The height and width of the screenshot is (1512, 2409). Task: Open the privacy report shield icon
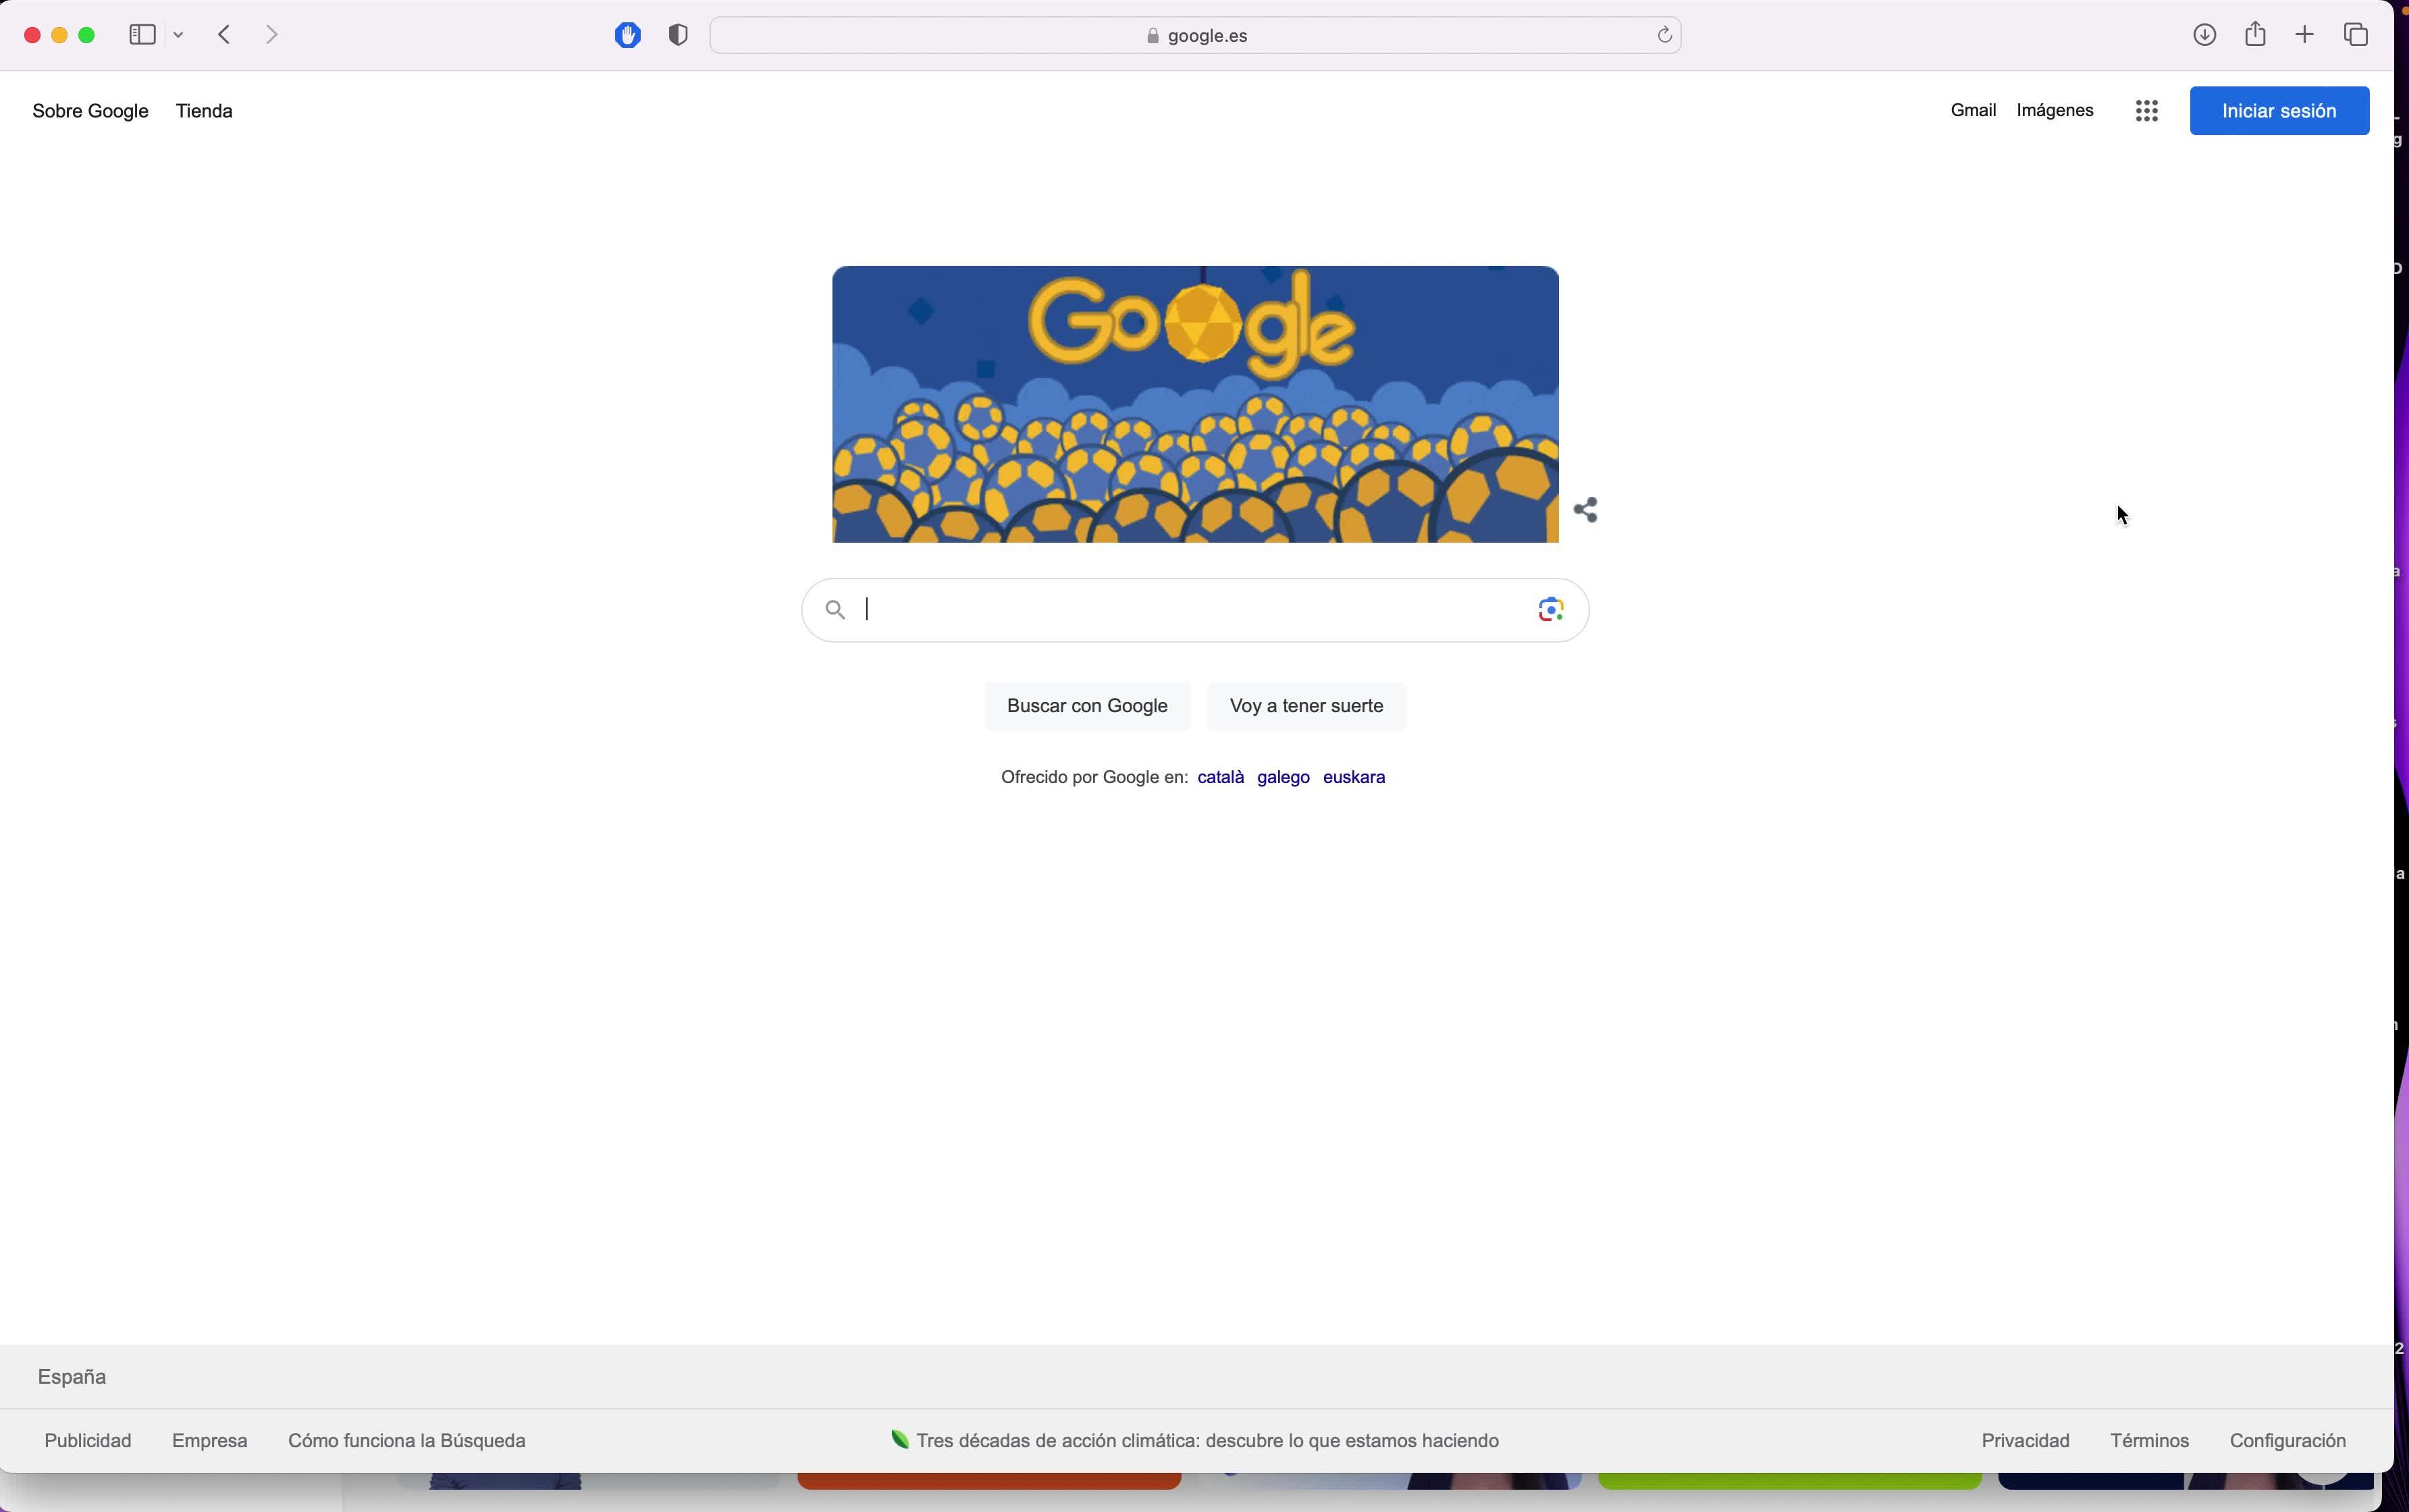click(678, 35)
